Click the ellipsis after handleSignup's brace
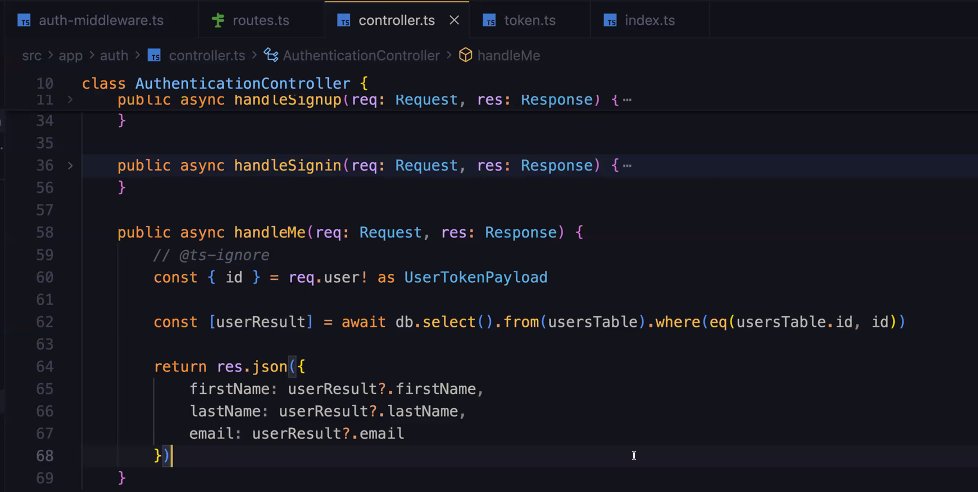 [627, 100]
